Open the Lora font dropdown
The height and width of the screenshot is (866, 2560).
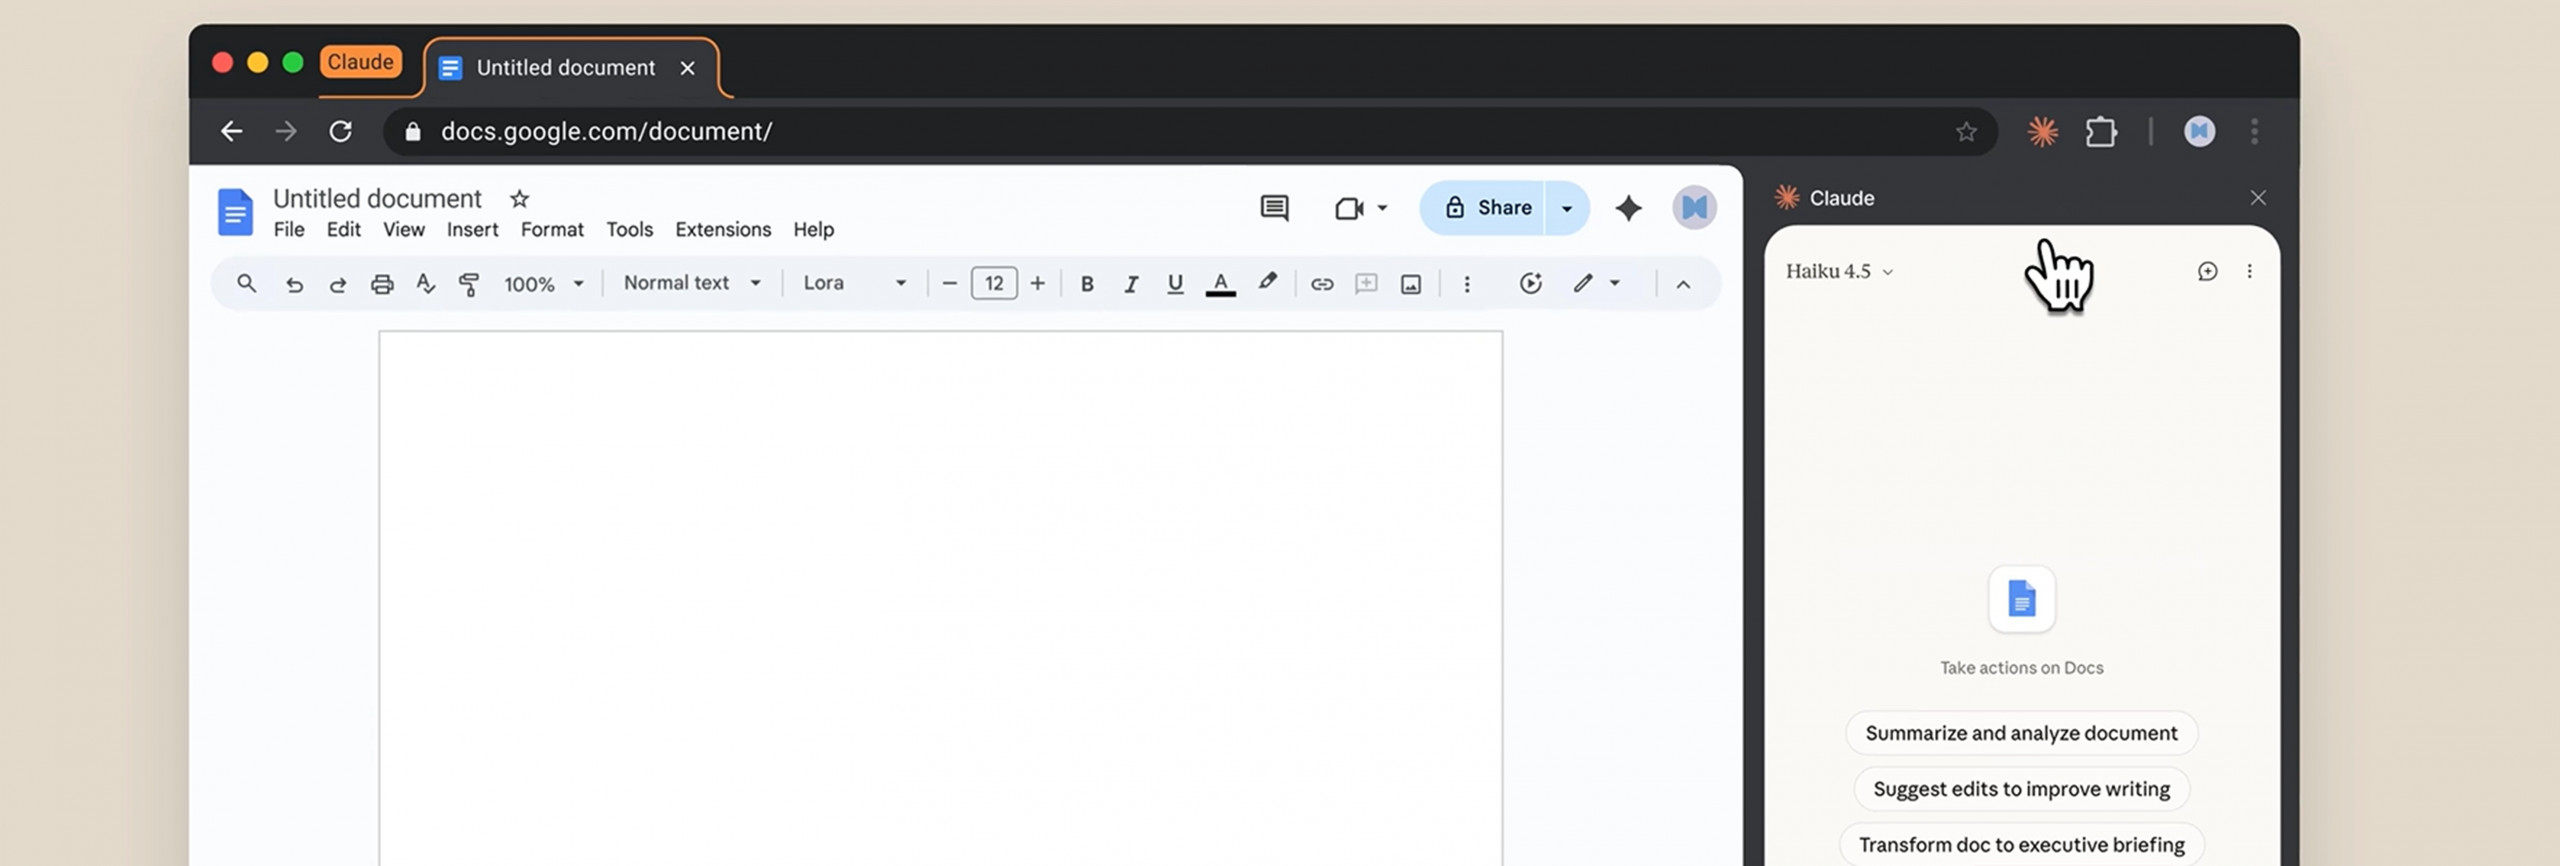point(854,283)
